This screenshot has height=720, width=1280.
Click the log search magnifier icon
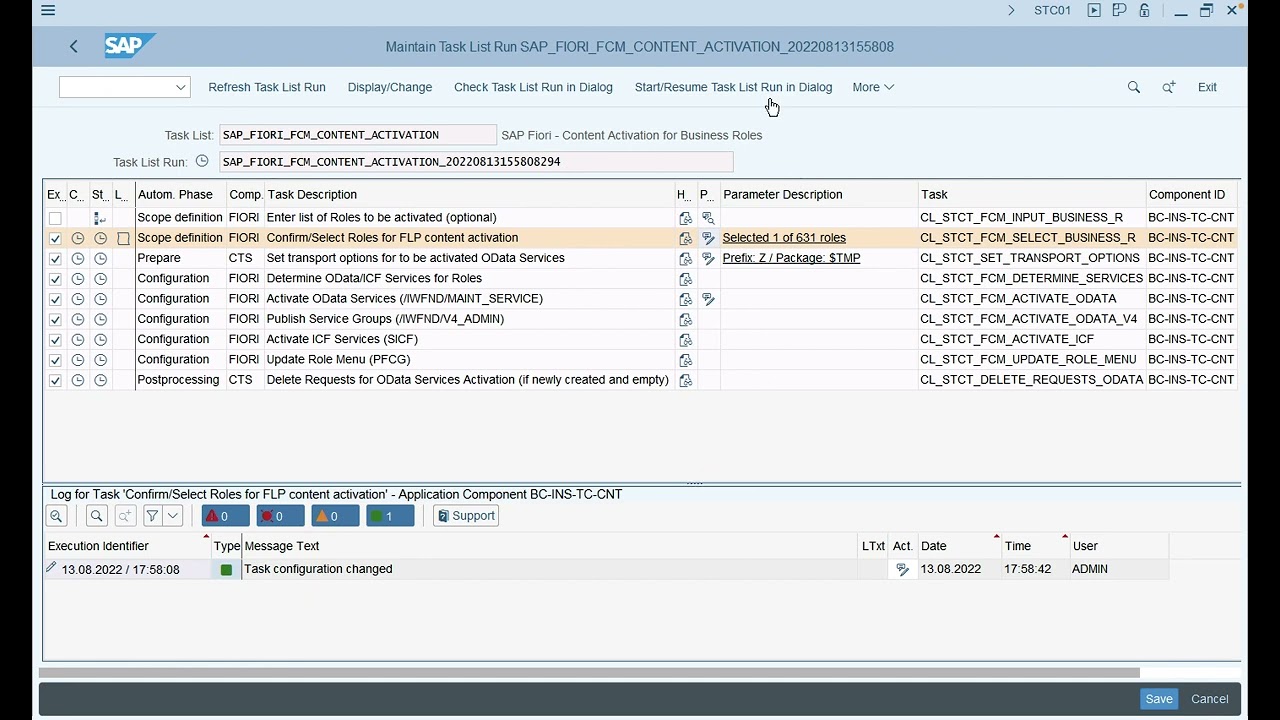pyautogui.click(x=96, y=516)
